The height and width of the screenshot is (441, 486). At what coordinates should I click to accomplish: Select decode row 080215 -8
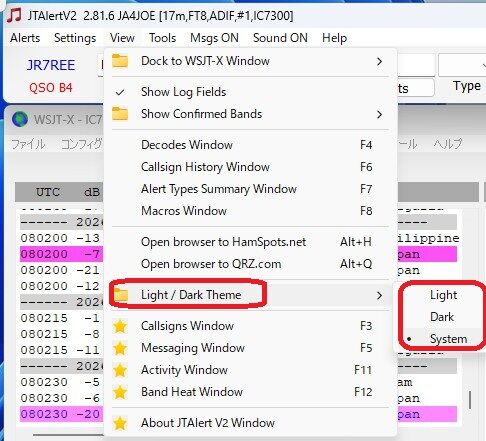62,334
